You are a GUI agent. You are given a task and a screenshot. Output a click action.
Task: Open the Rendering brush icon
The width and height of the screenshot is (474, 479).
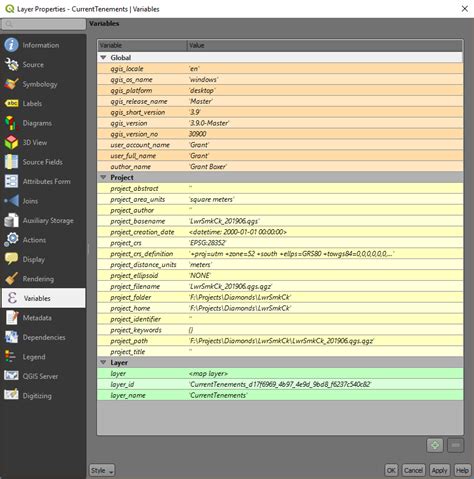(11, 279)
